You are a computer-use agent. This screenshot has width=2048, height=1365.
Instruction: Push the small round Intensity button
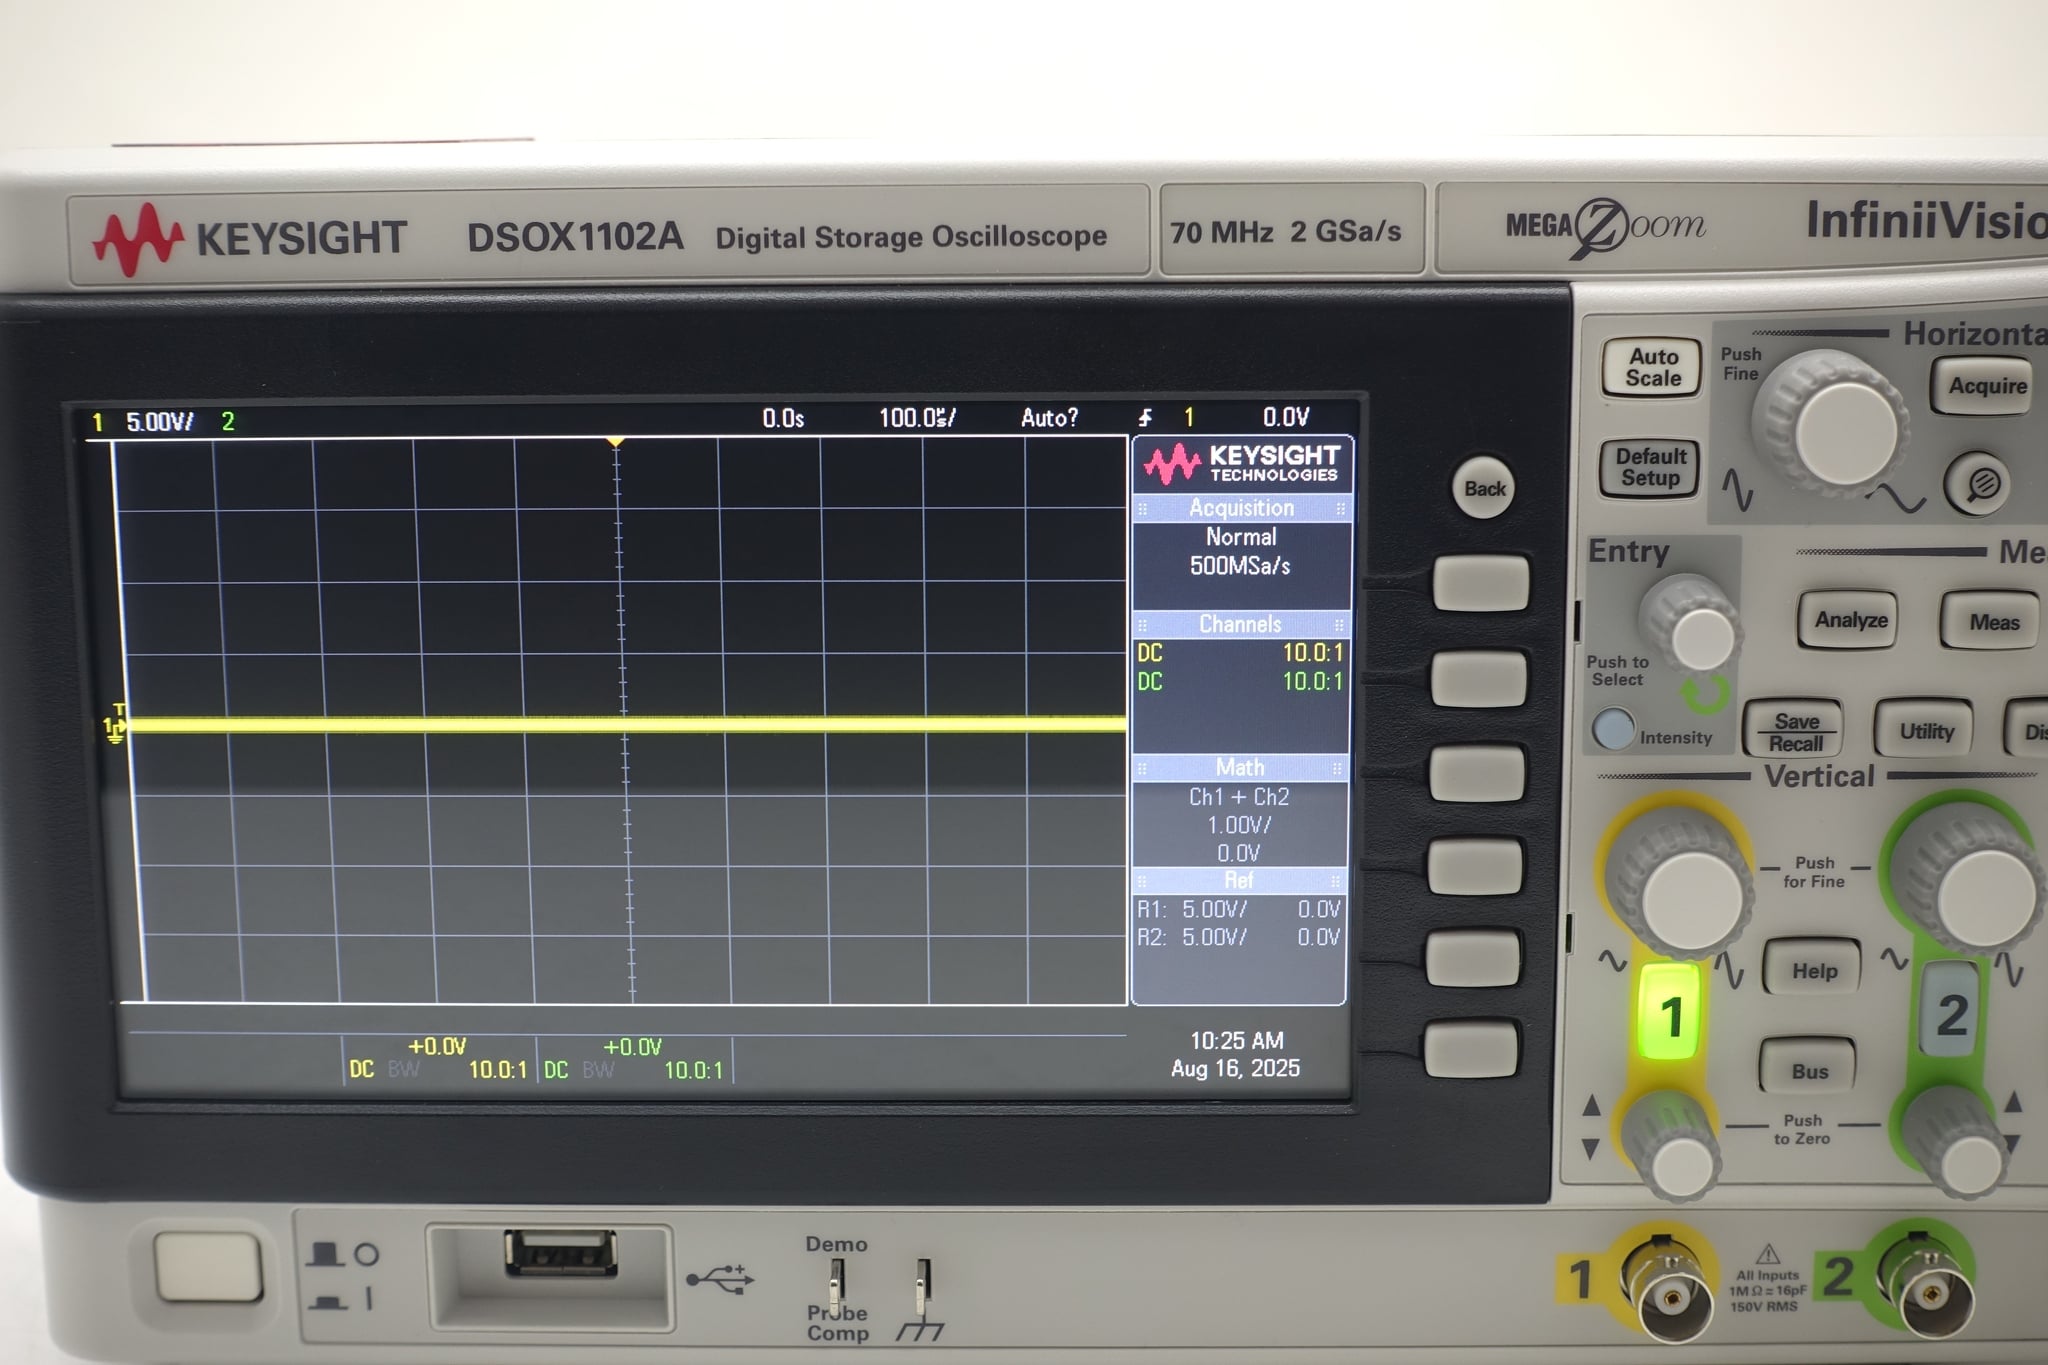(1612, 729)
